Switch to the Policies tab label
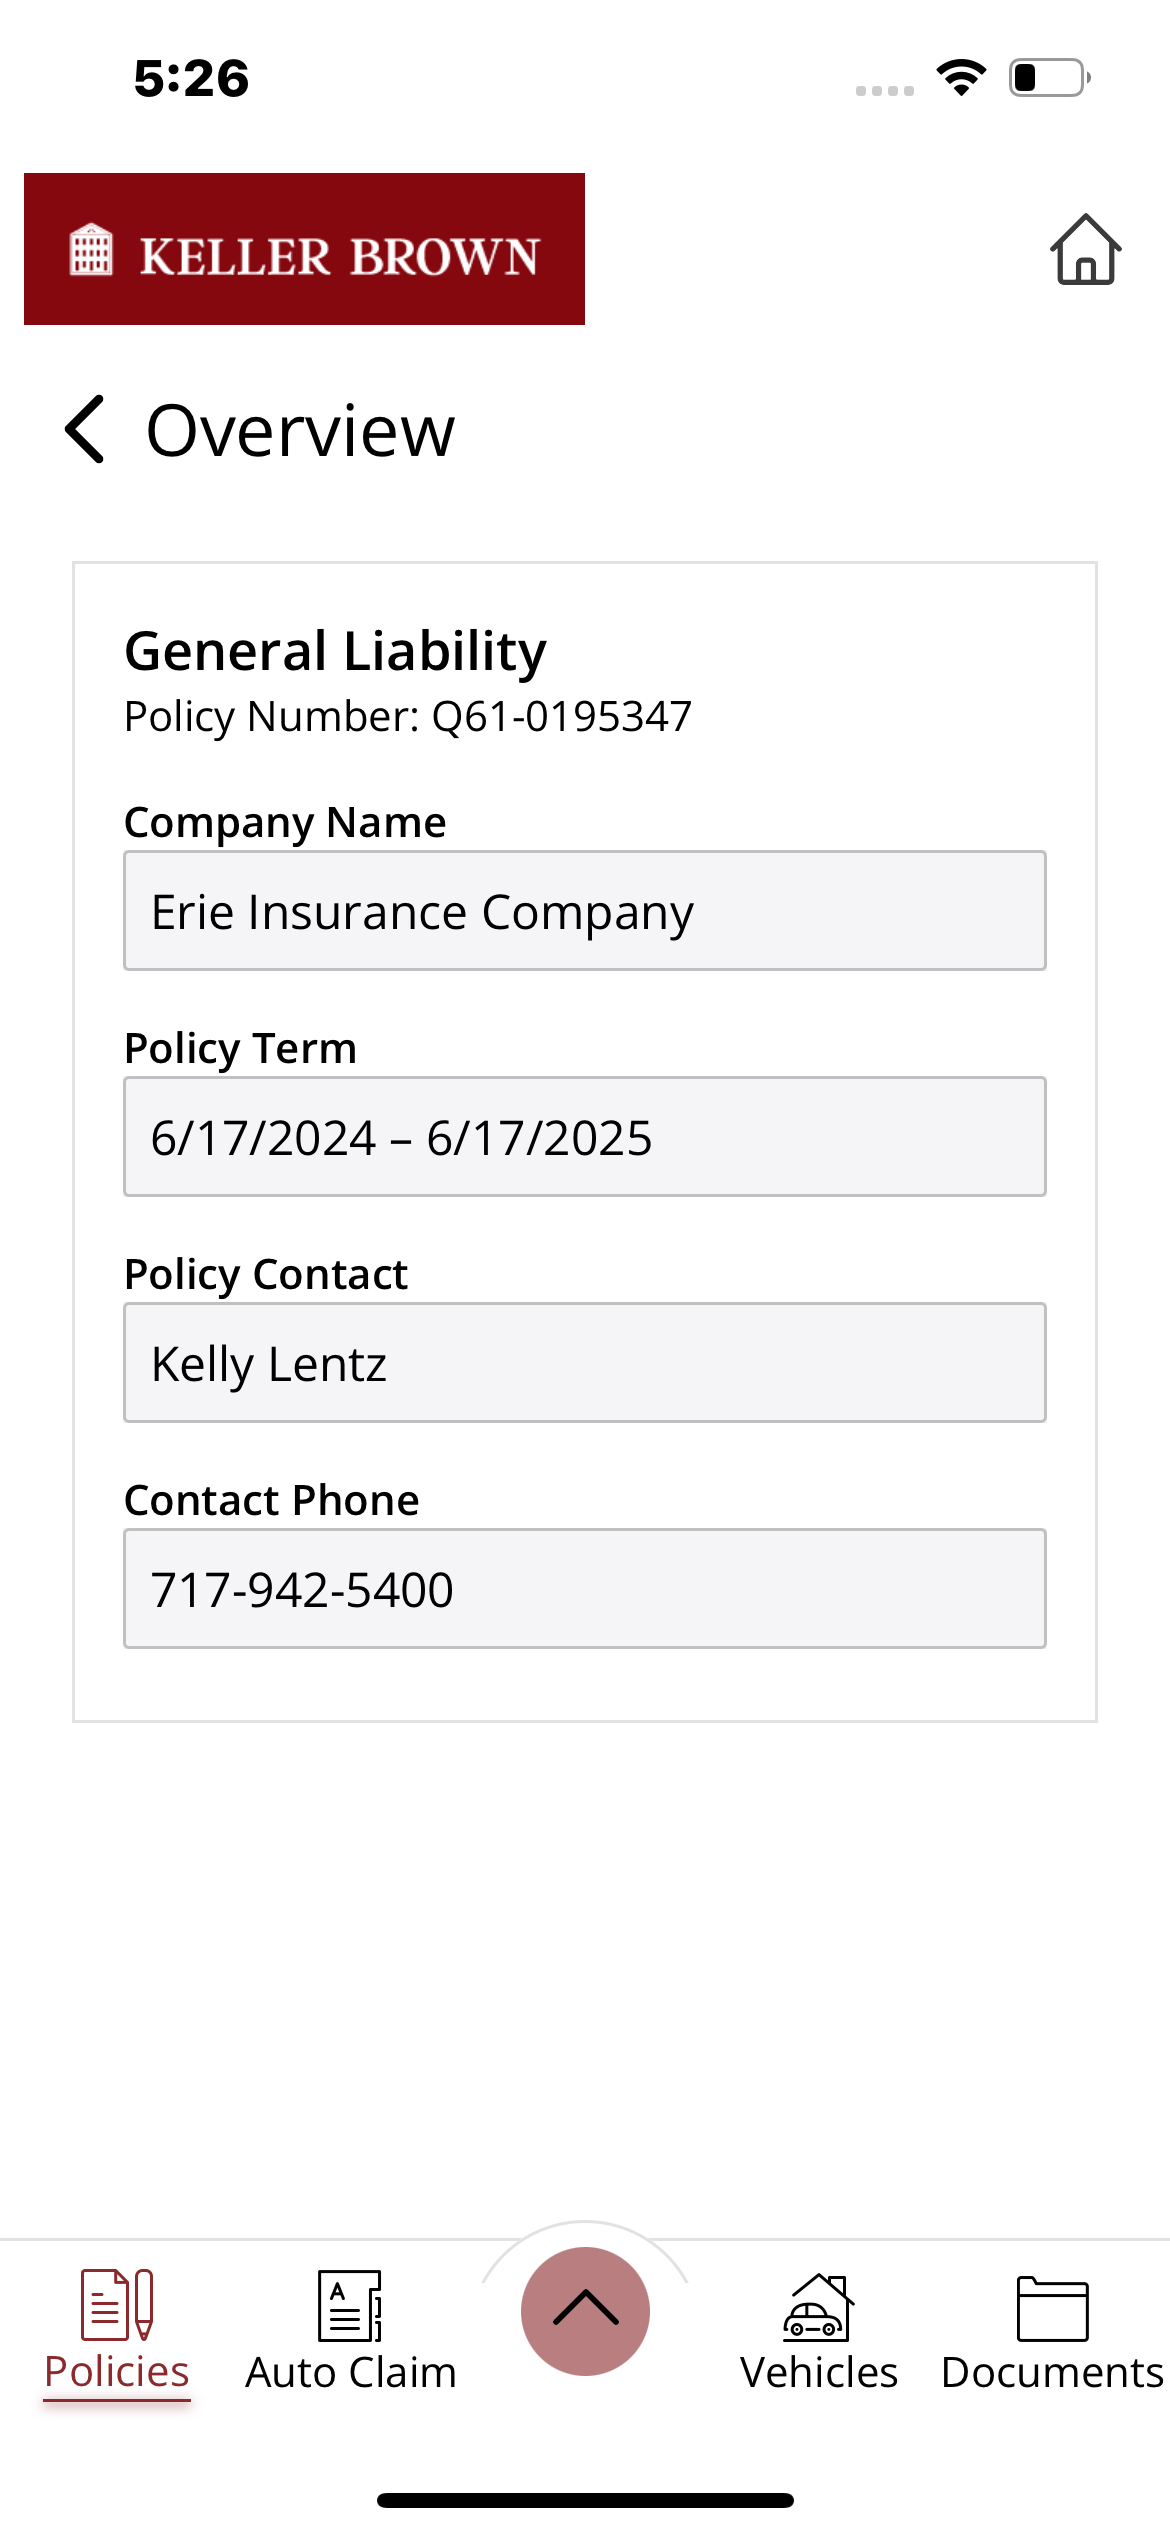The image size is (1170, 2532). (x=117, y=2372)
